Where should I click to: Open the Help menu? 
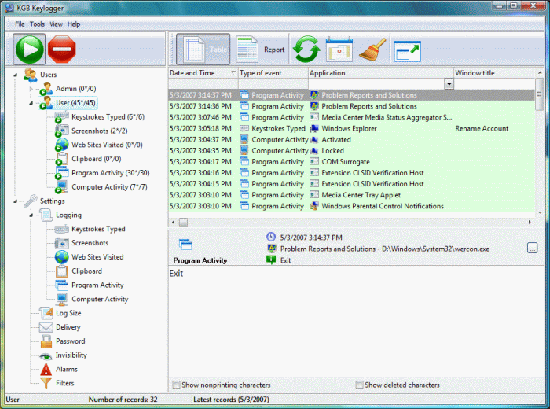[x=74, y=24]
